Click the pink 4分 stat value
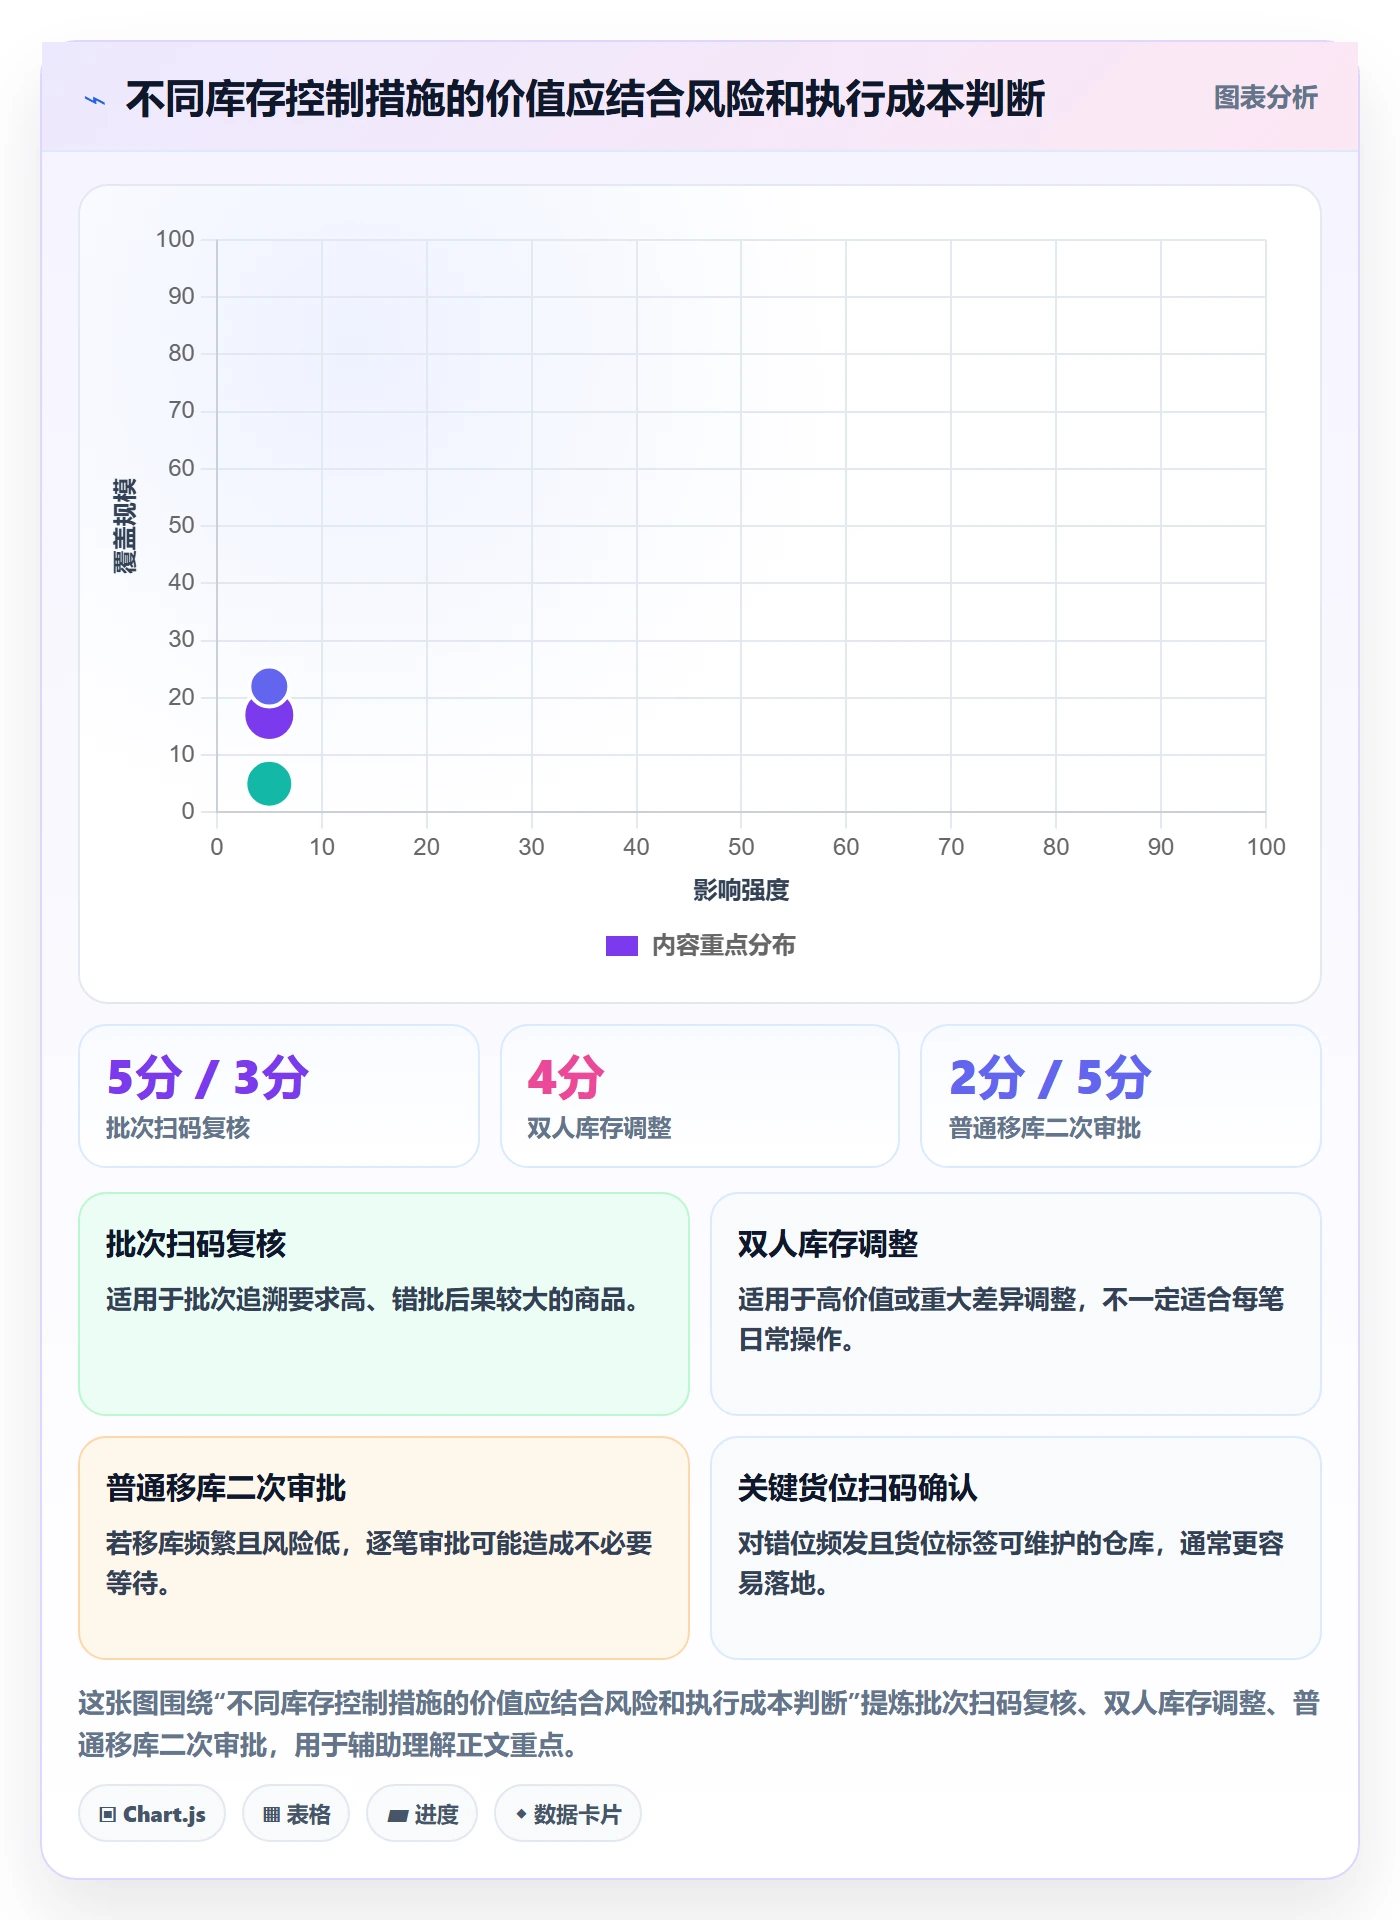The image size is (1400, 1920). coord(566,1078)
